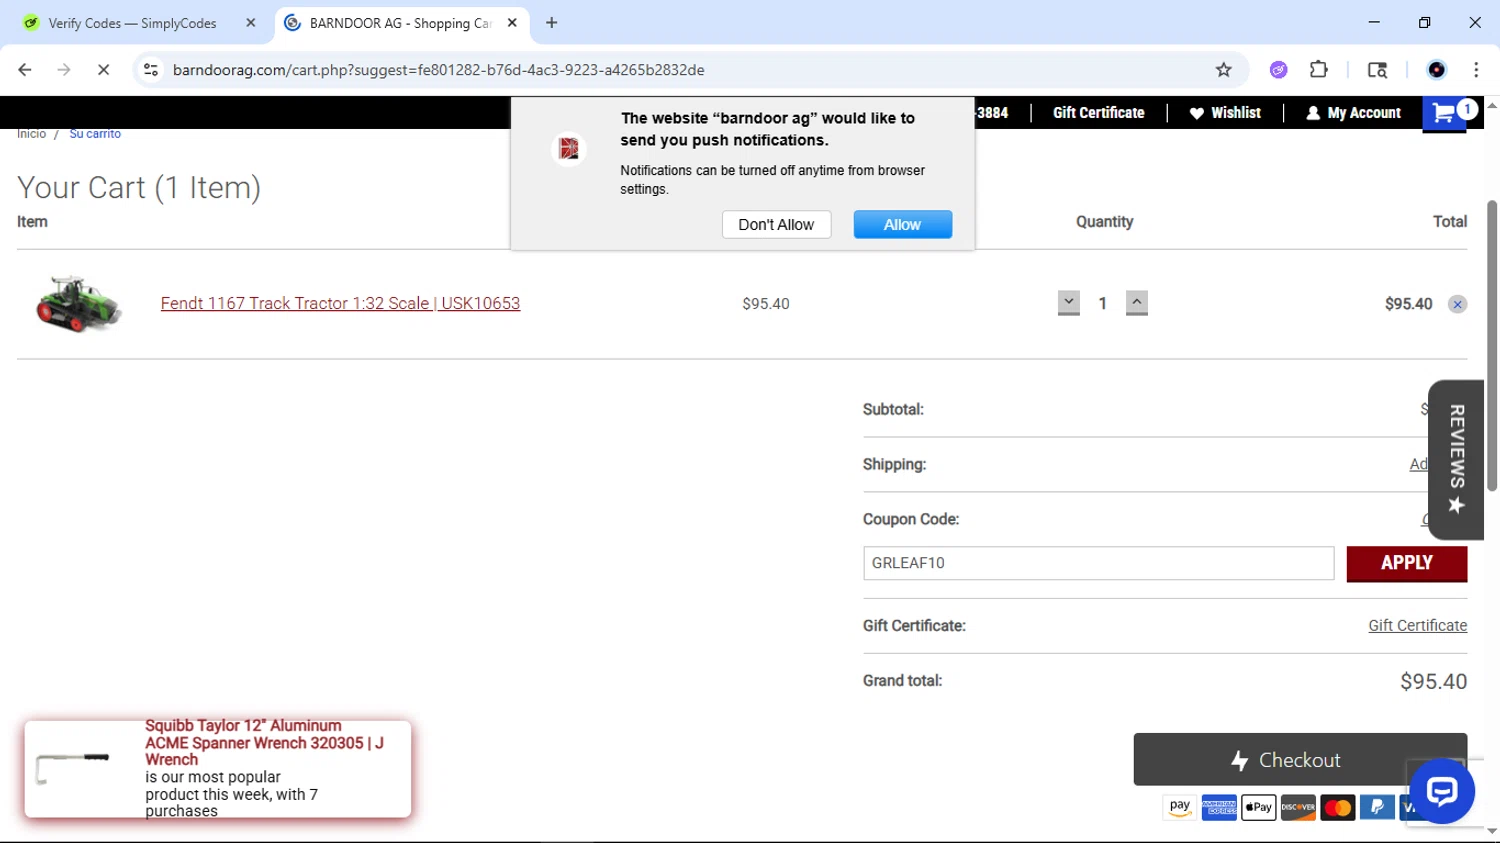Click the page vertical scrollbar

[x=1492, y=345]
